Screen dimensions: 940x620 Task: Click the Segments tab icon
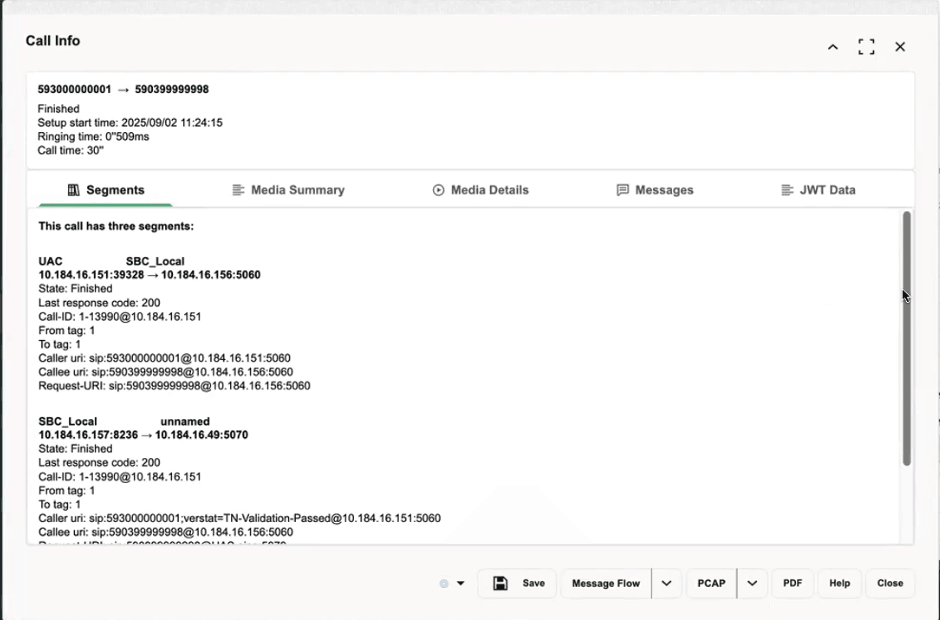coord(73,190)
